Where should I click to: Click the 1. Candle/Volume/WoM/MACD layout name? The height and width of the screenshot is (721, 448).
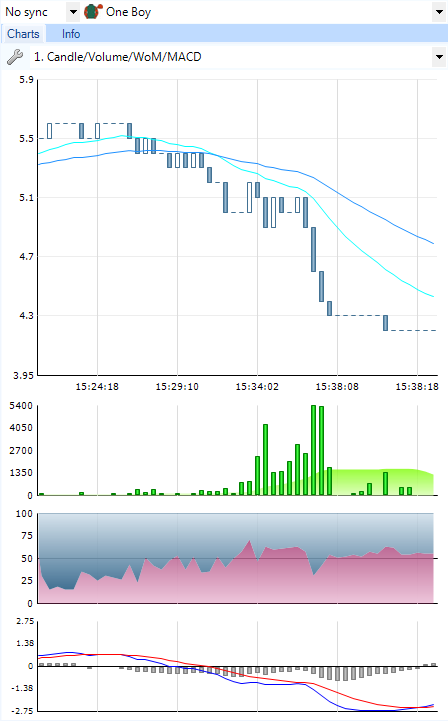[118, 57]
